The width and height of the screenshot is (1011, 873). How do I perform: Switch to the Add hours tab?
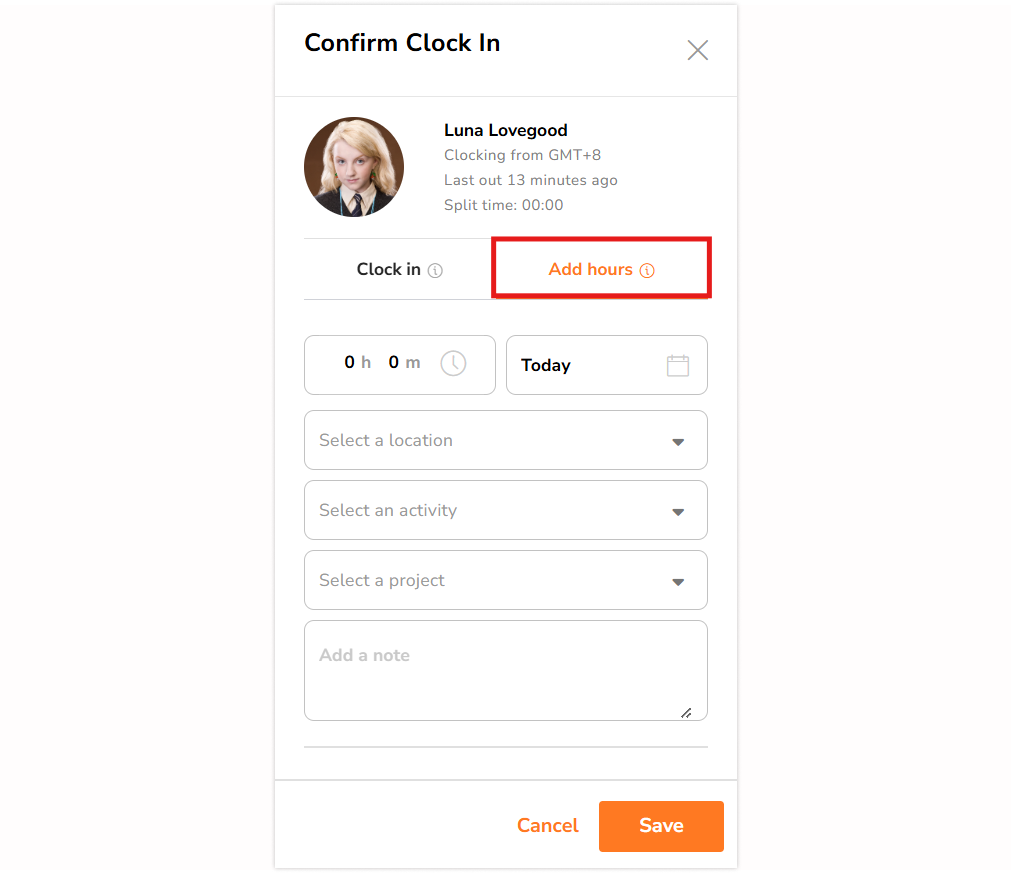pos(601,270)
